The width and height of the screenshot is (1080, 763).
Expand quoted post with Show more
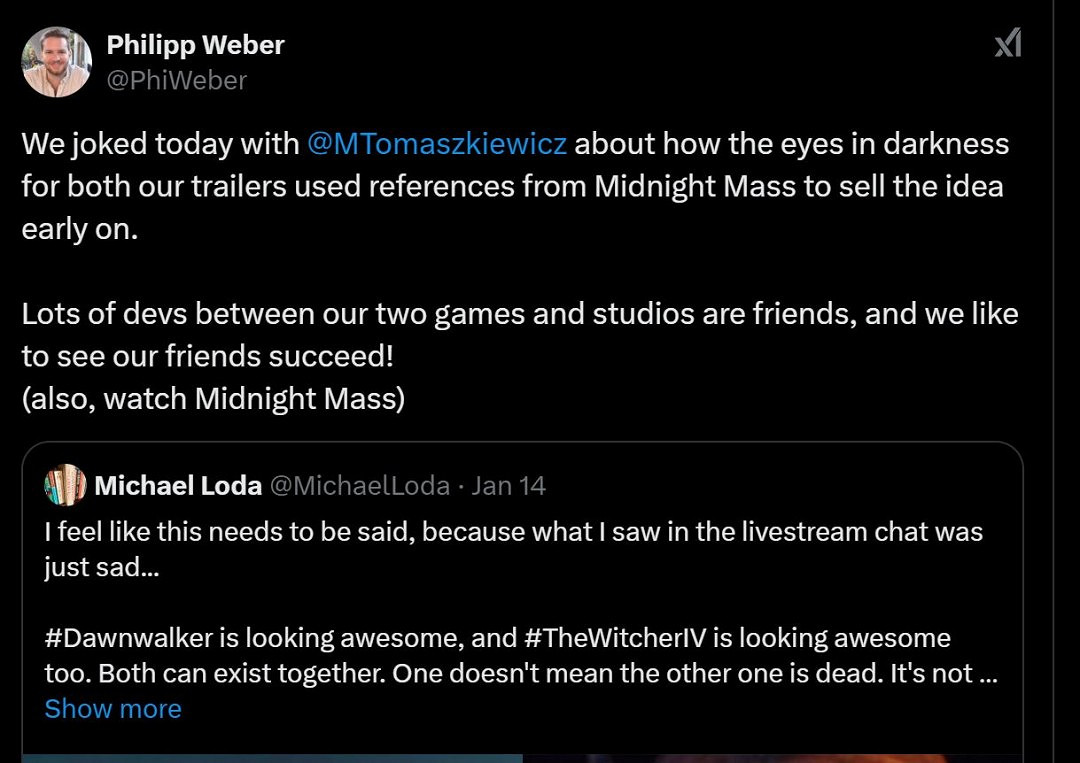[113, 709]
